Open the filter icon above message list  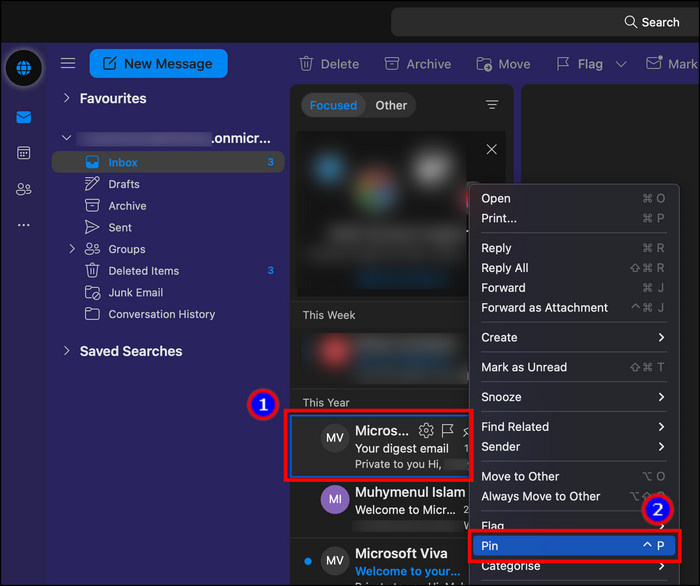[x=491, y=105]
